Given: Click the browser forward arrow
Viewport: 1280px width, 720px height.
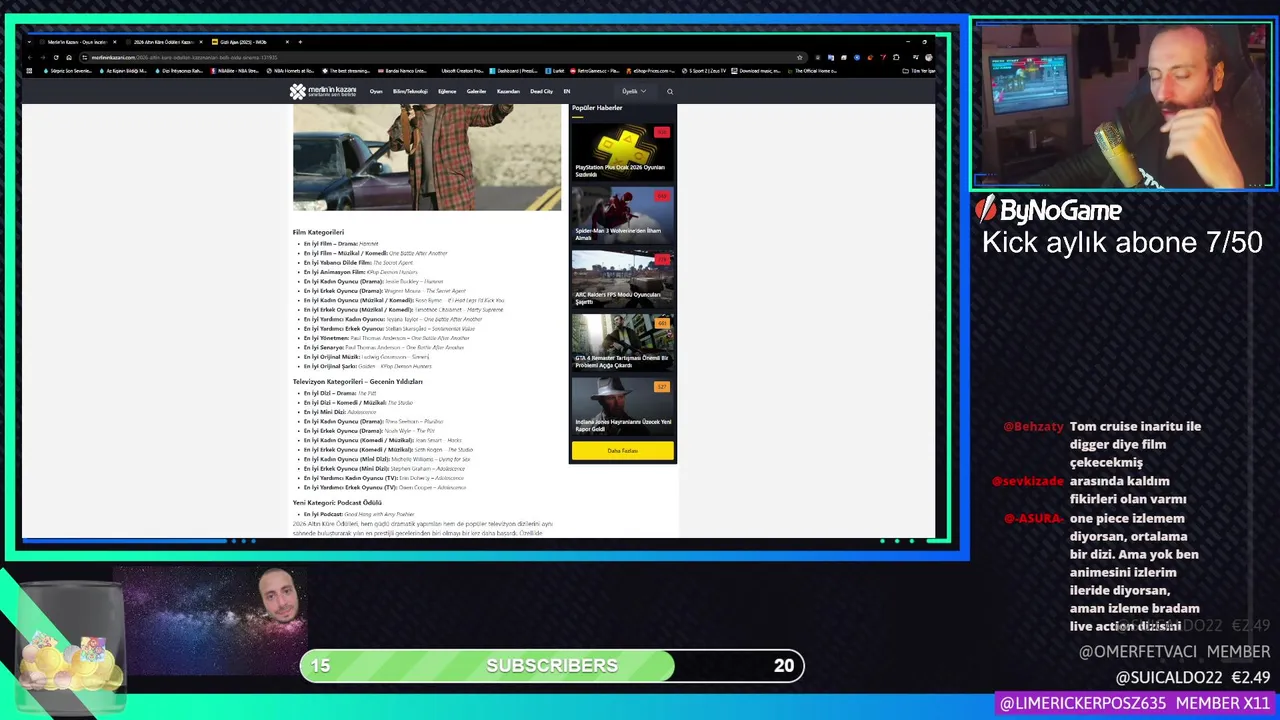Looking at the screenshot, I should coord(43,57).
